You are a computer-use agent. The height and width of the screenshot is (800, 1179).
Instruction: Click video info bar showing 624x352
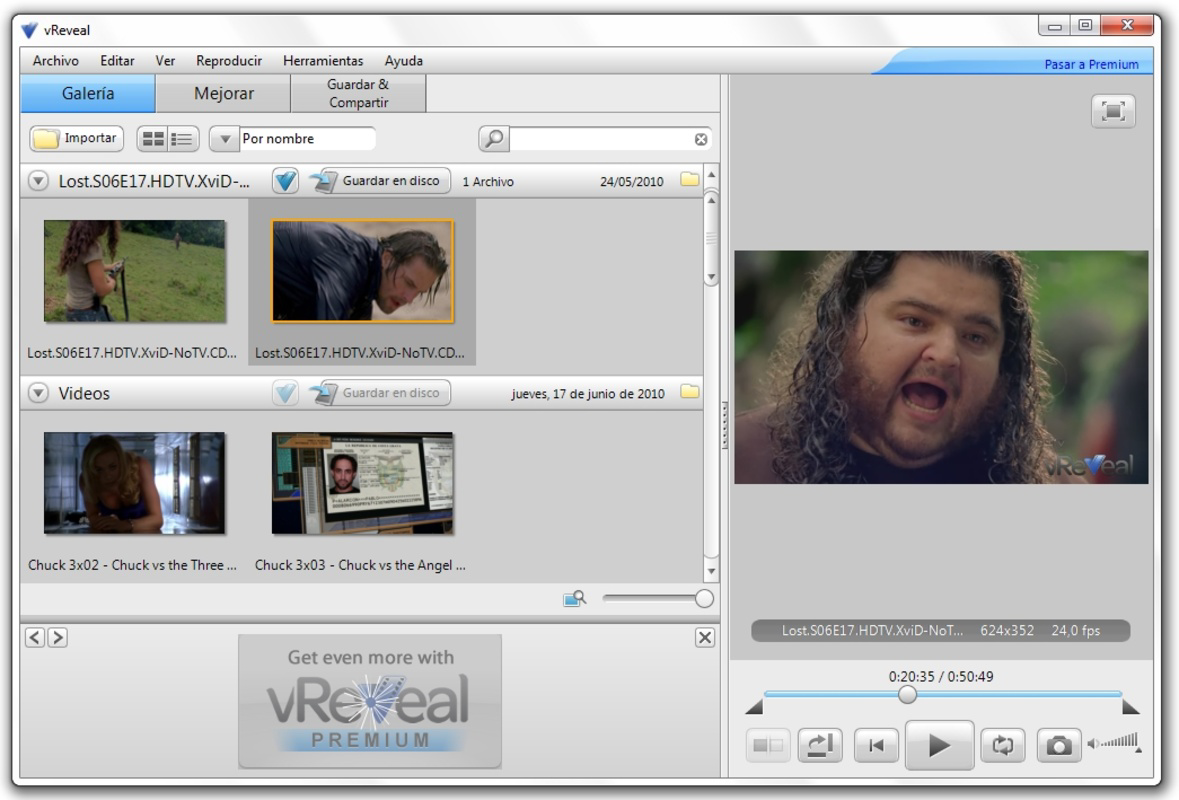[x=941, y=631]
